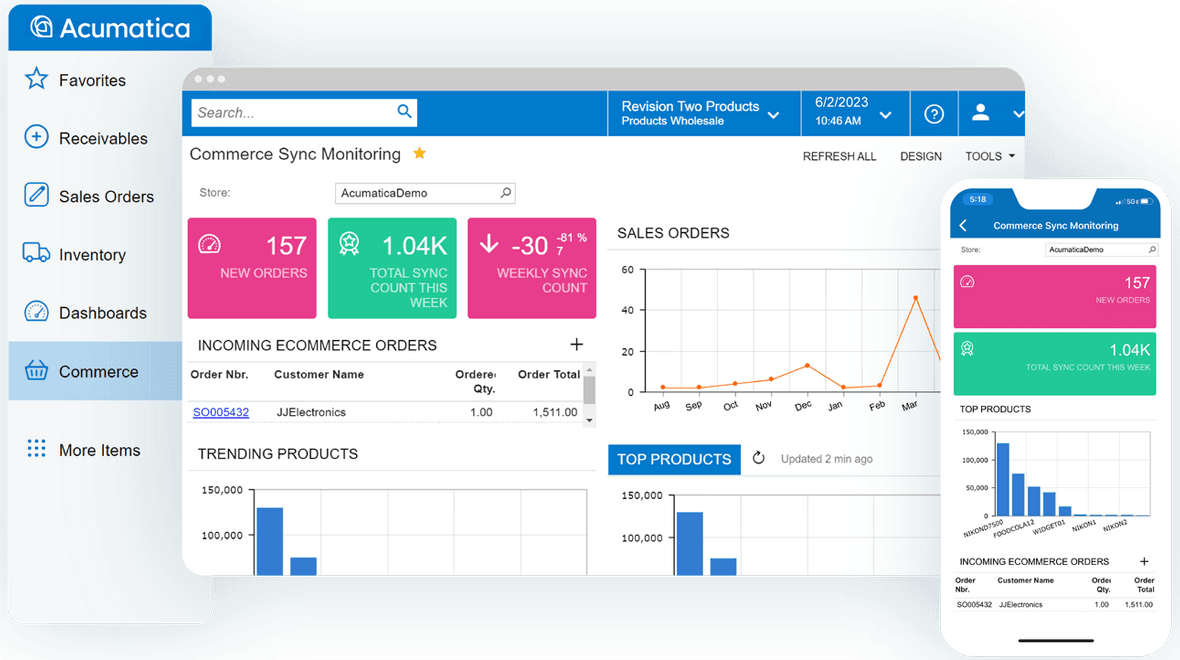Image resolution: width=1180 pixels, height=660 pixels.
Task: Click the TOP PRODUCTS header button
Action: [x=674, y=459]
